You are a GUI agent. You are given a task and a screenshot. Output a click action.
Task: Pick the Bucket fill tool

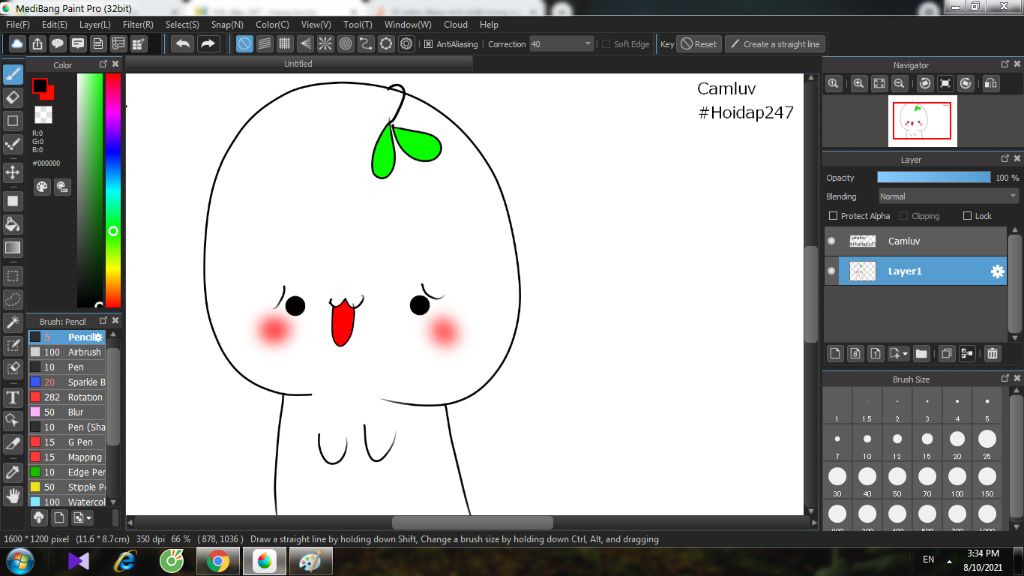pyautogui.click(x=13, y=225)
